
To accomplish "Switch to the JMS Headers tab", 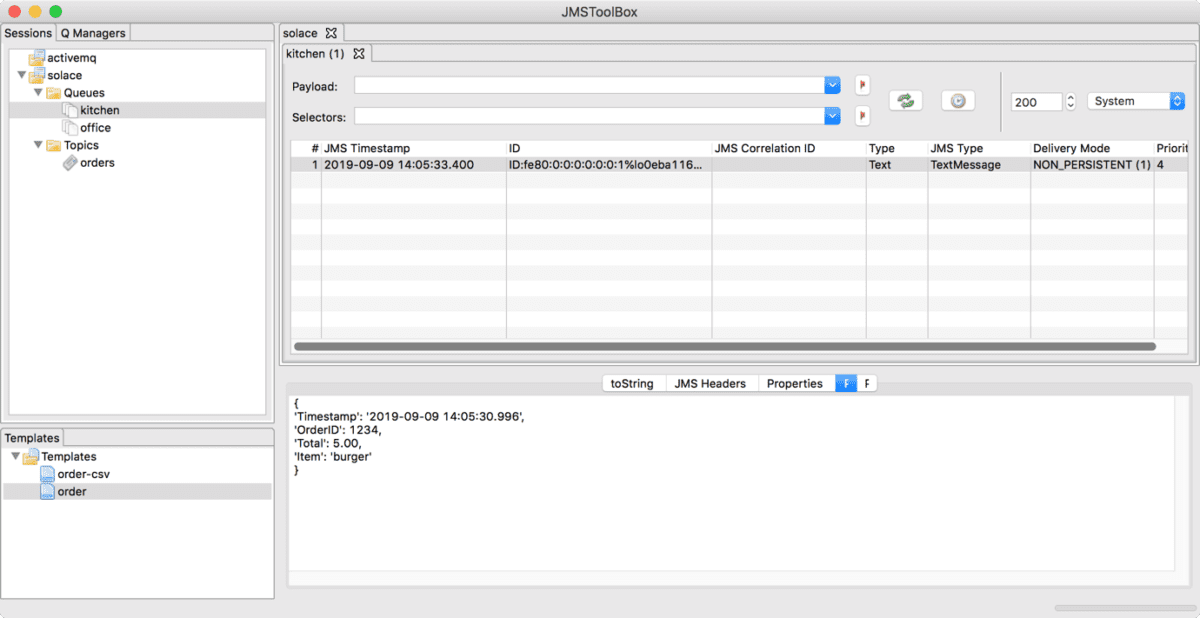I will click(x=711, y=383).
